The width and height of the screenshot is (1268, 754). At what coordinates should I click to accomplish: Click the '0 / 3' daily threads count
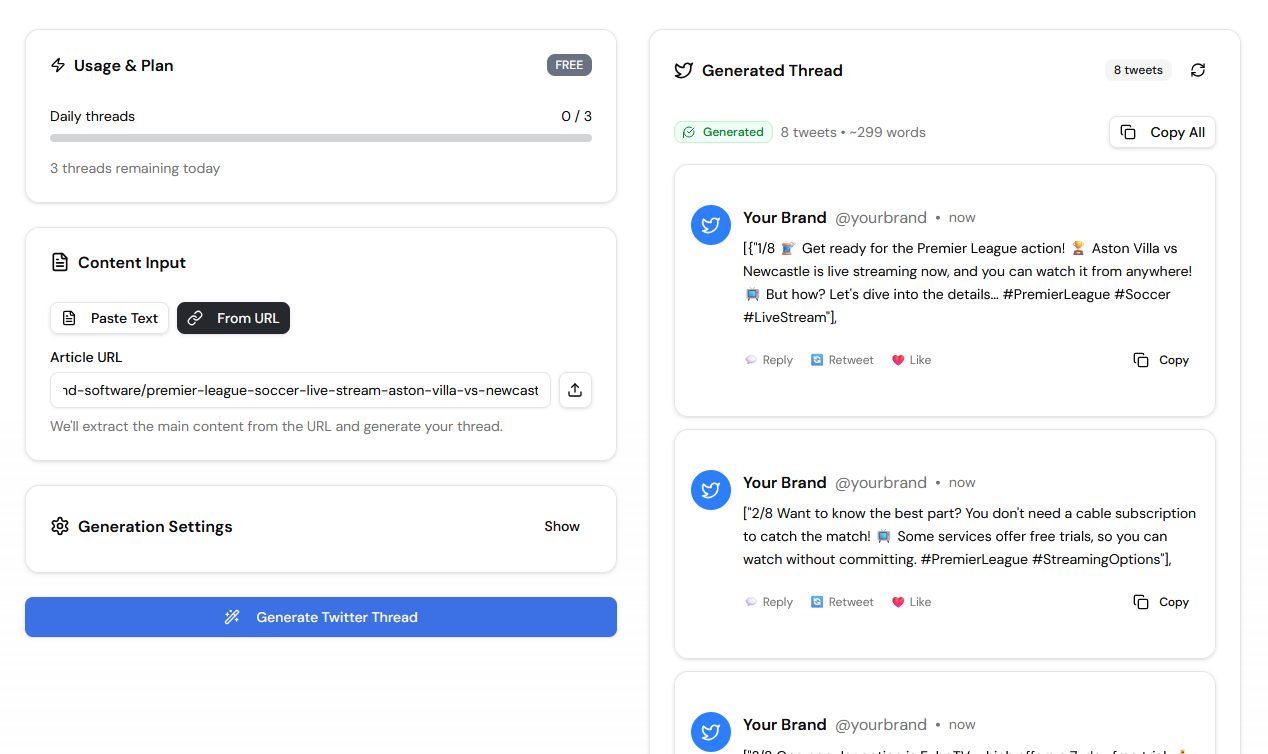click(x=576, y=116)
